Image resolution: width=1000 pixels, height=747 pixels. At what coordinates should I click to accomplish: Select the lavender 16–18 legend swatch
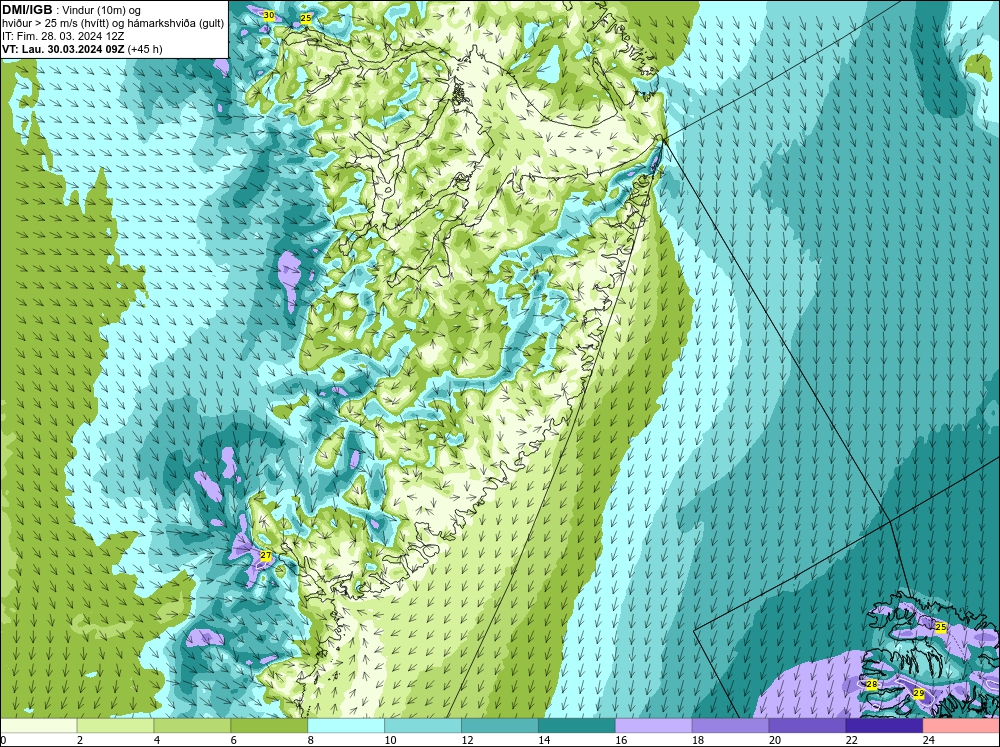pyautogui.click(x=653, y=726)
